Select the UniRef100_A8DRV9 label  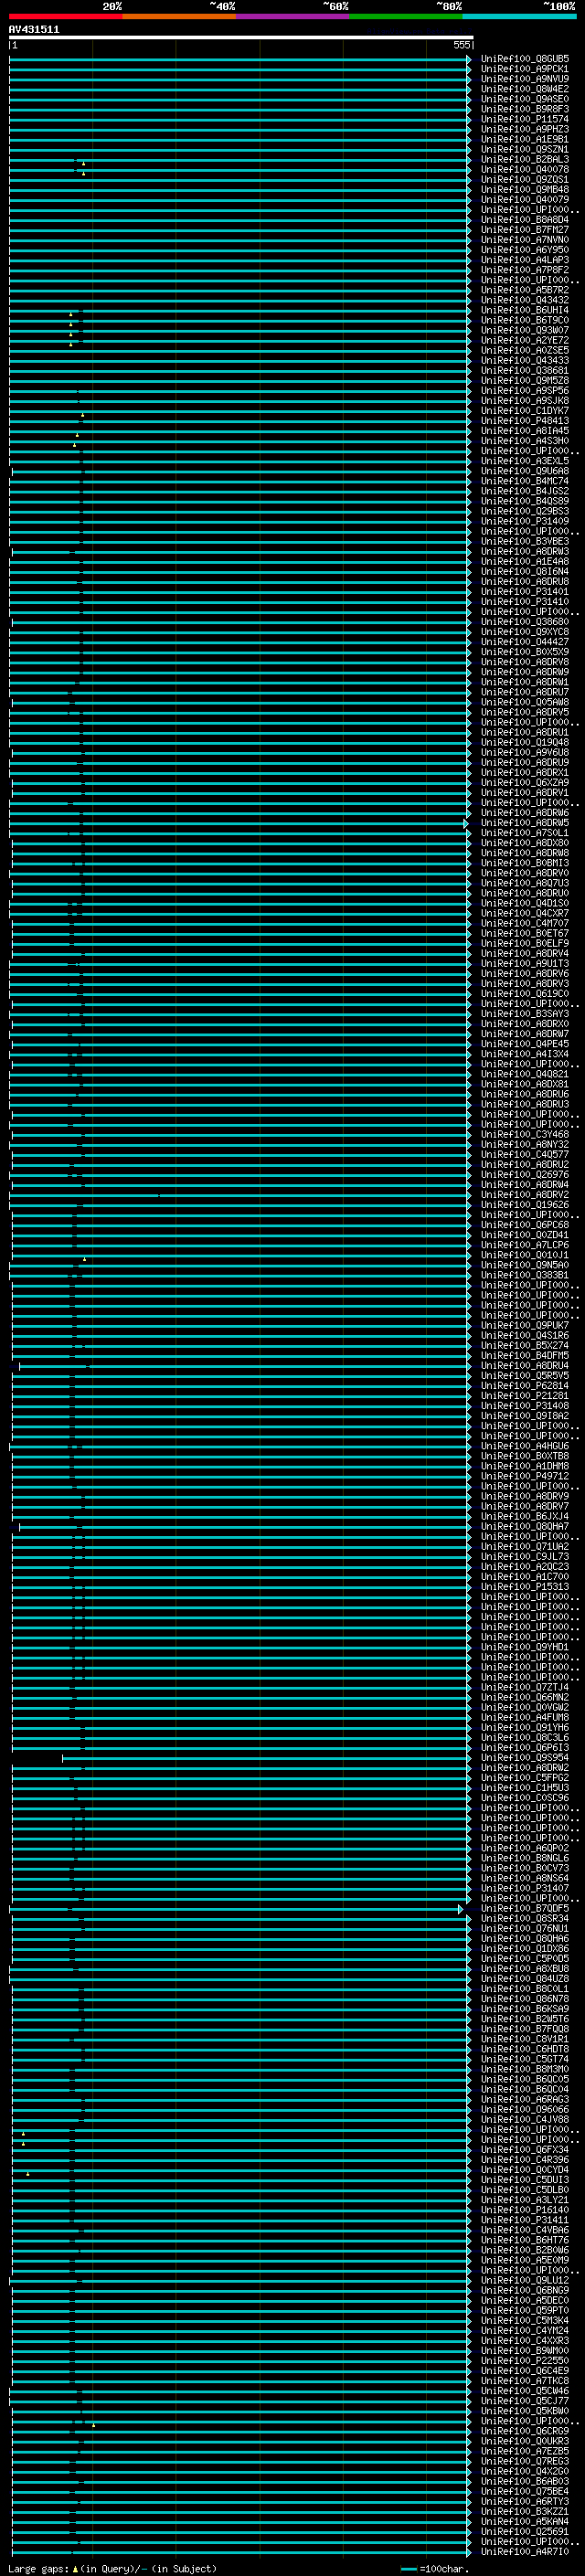point(525,1496)
